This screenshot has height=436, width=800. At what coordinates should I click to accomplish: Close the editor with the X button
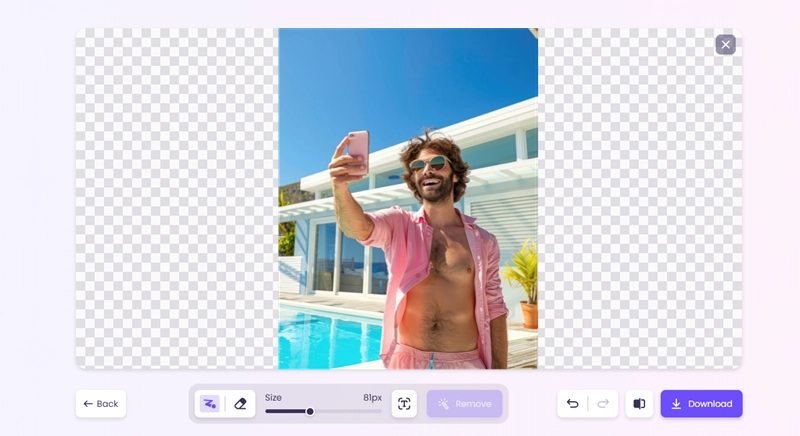pos(726,45)
